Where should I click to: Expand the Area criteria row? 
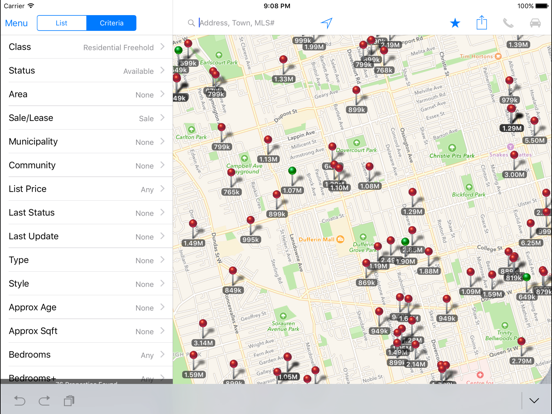[x=87, y=94]
